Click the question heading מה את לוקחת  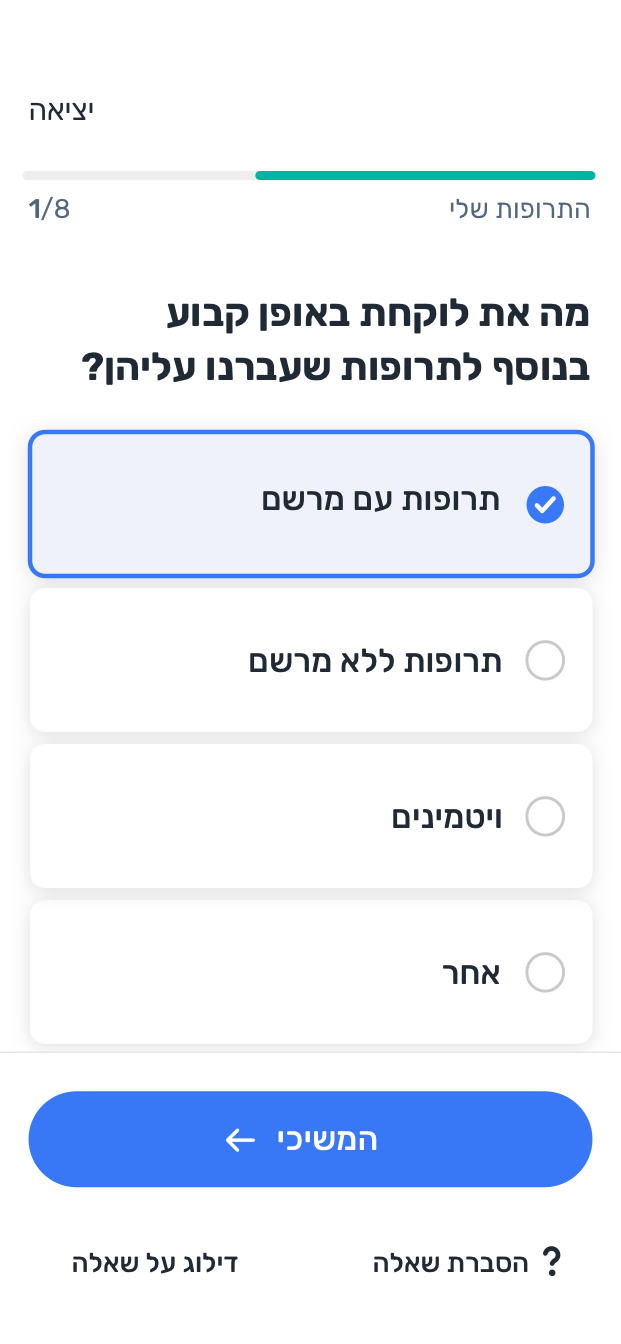tap(336, 341)
